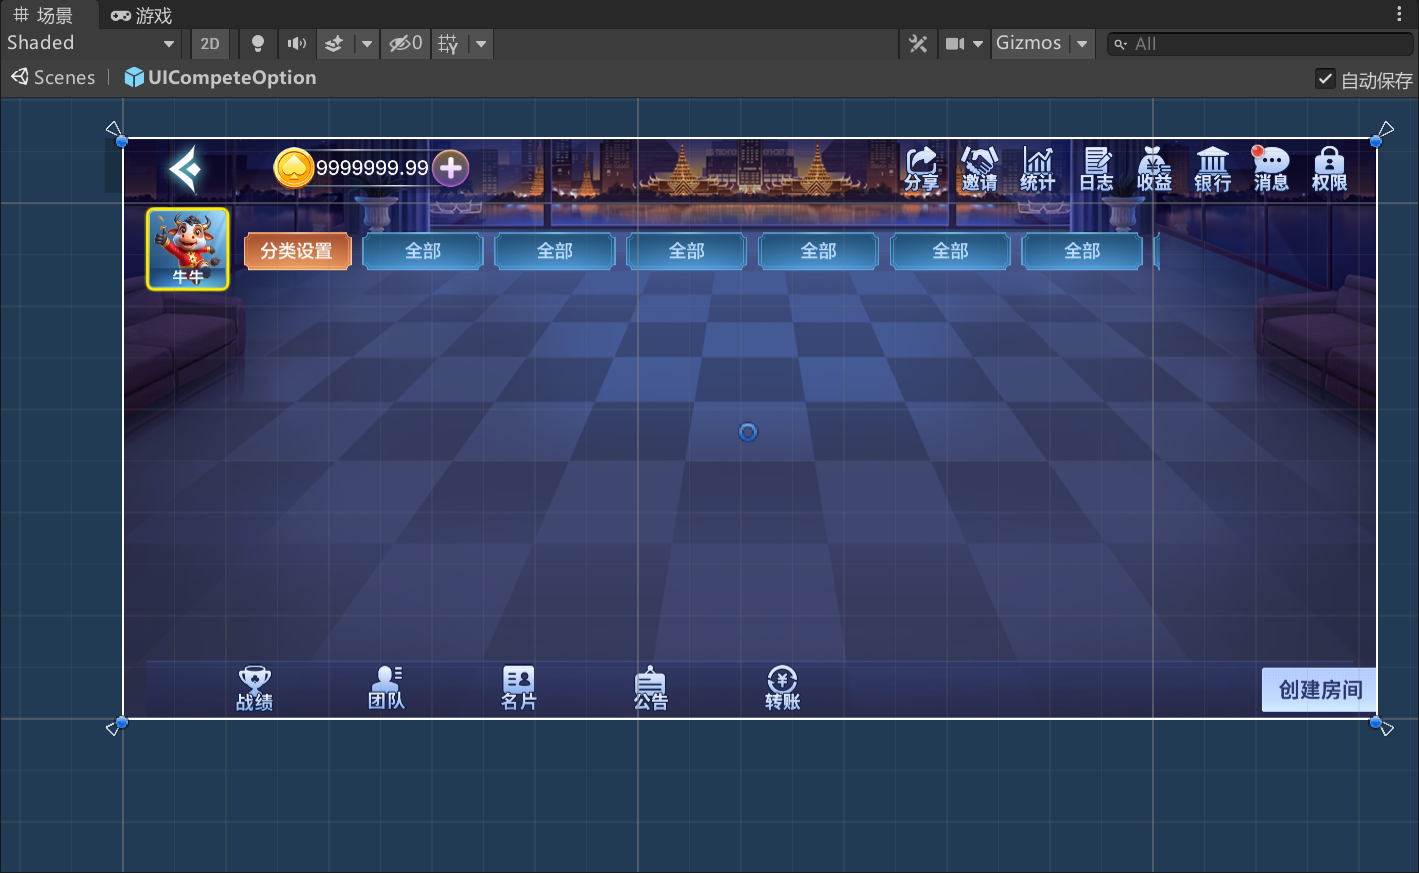Click the 创建房间 create room button
This screenshot has height=873, width=1419.
1319,690
